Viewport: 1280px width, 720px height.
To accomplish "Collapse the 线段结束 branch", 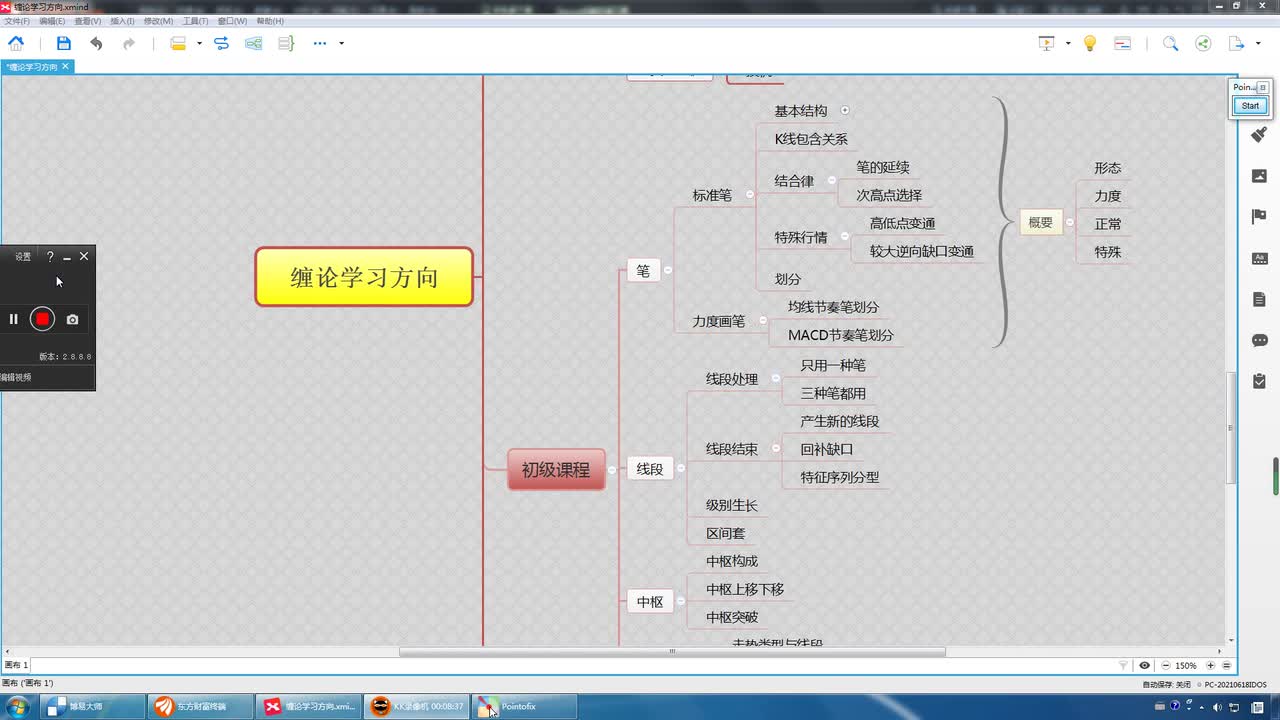I will point(776,449).
